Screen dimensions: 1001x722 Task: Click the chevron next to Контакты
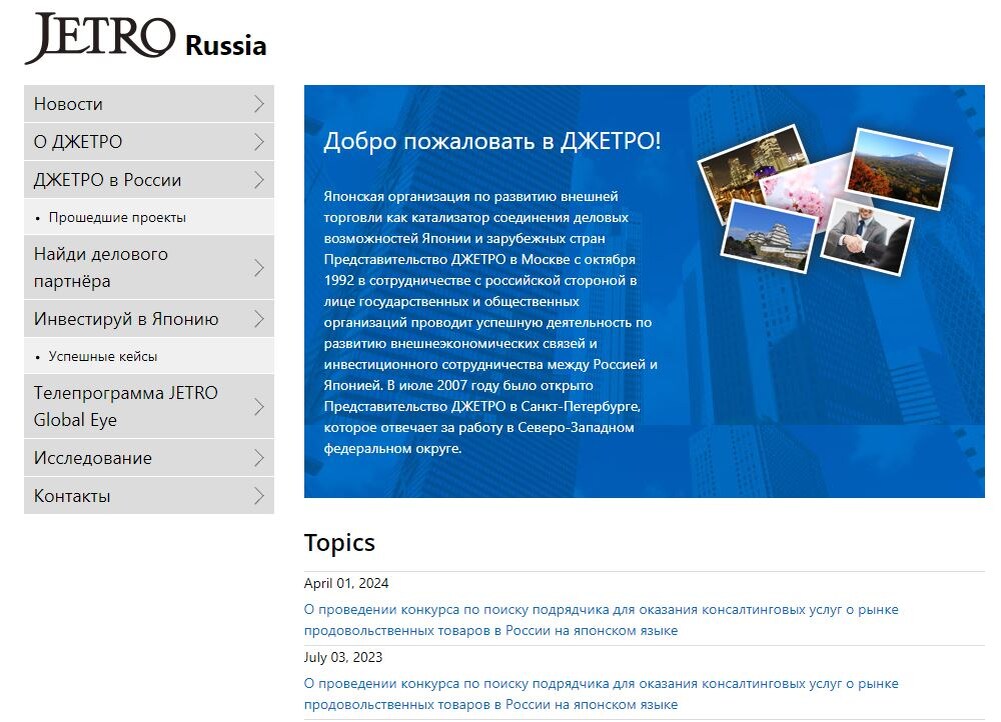259,495
